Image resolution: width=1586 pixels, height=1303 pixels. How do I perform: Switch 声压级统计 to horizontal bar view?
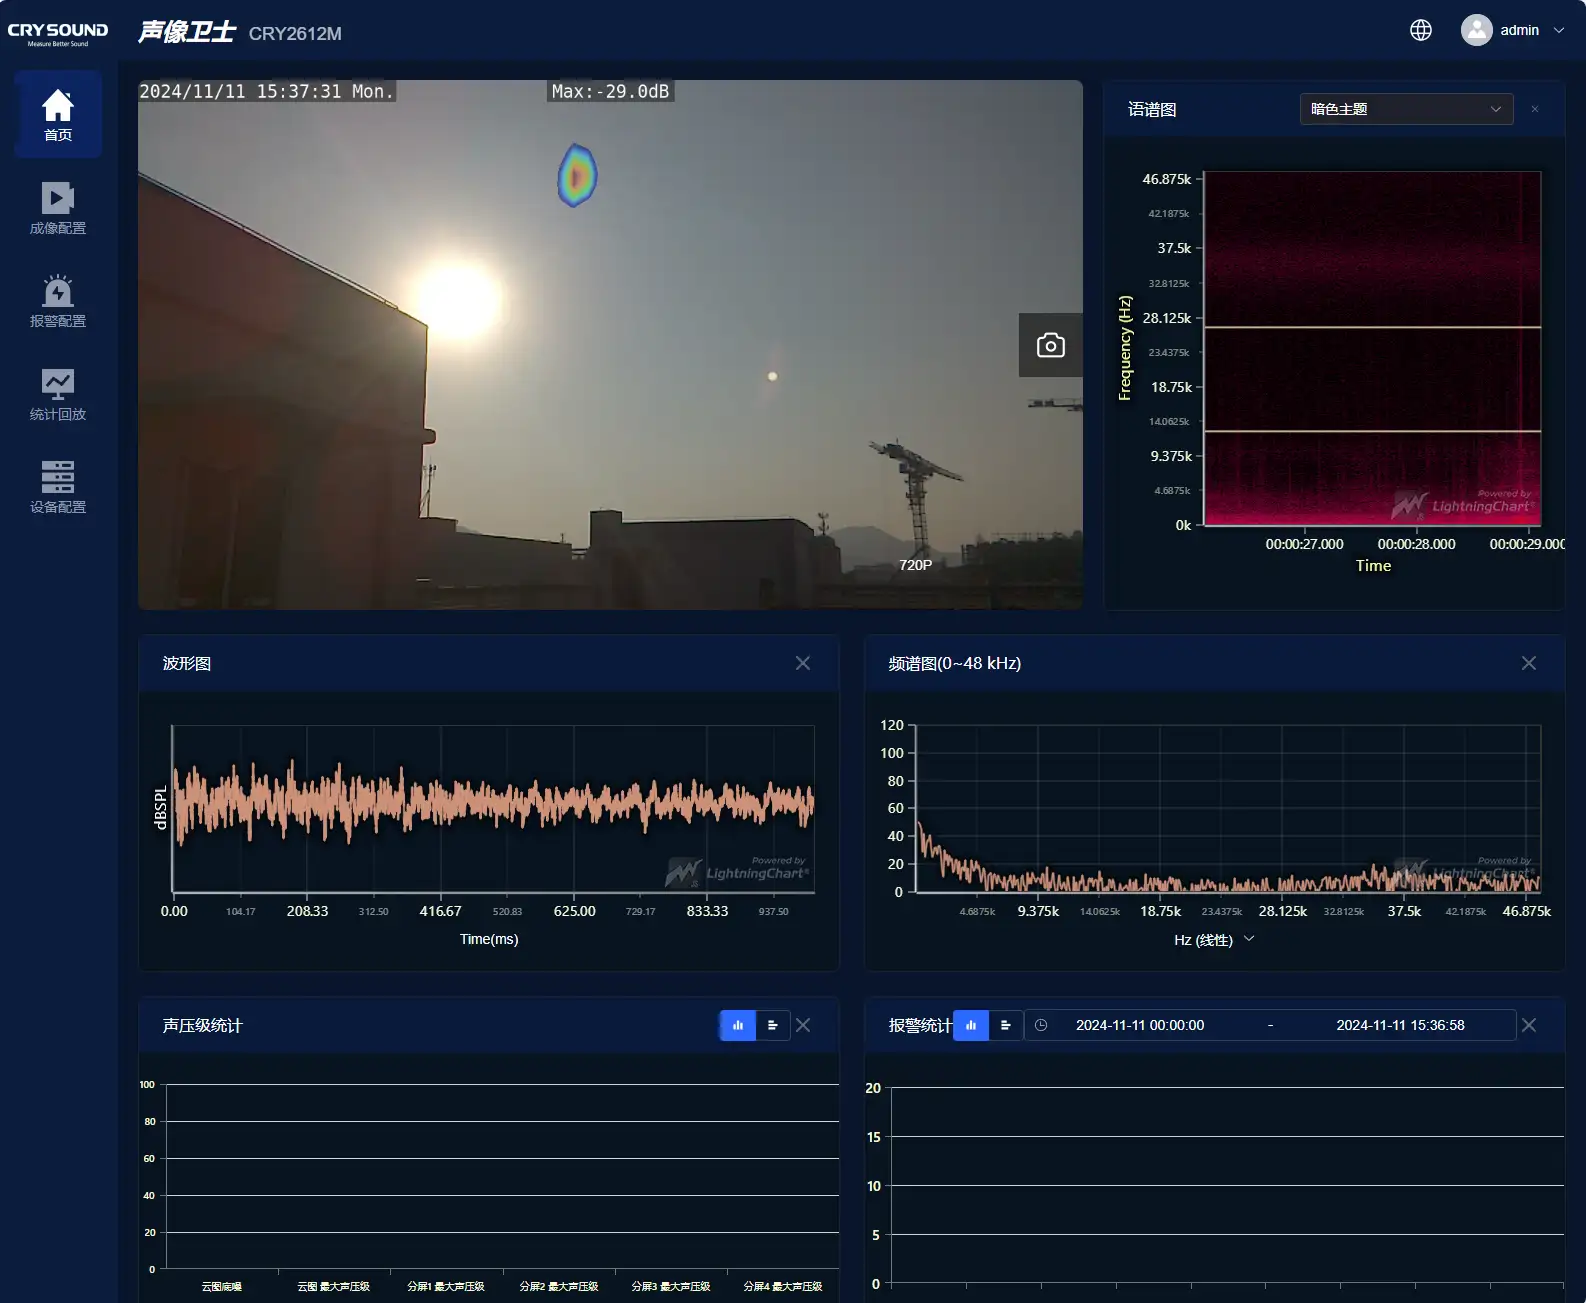[772, 1025]
